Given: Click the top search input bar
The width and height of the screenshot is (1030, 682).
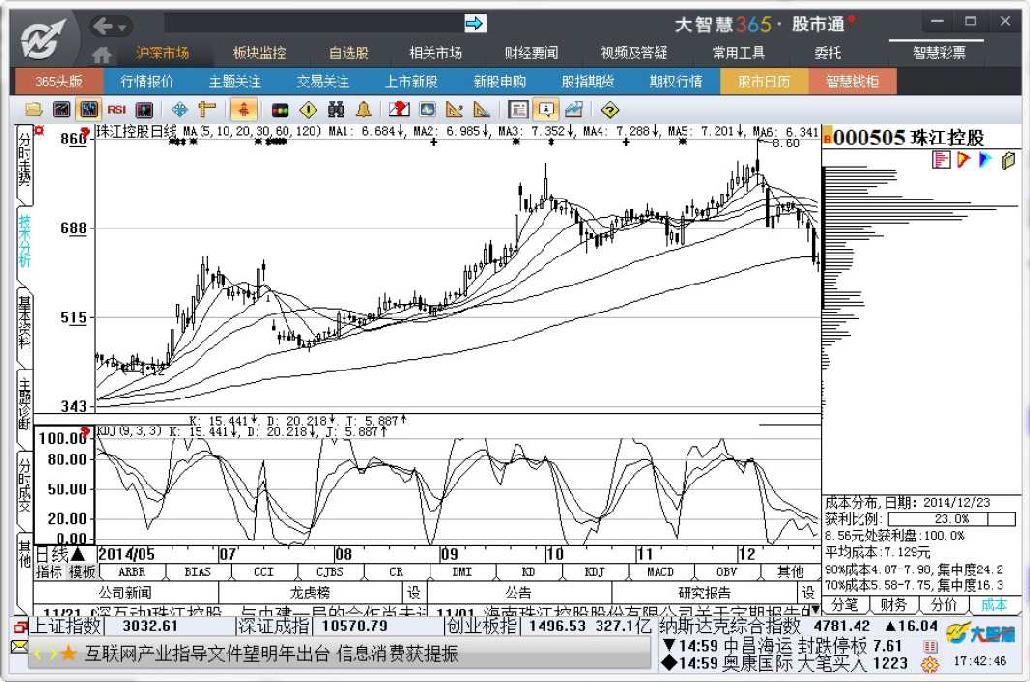Looking at the screenshot, I should [x=313, y=24].
